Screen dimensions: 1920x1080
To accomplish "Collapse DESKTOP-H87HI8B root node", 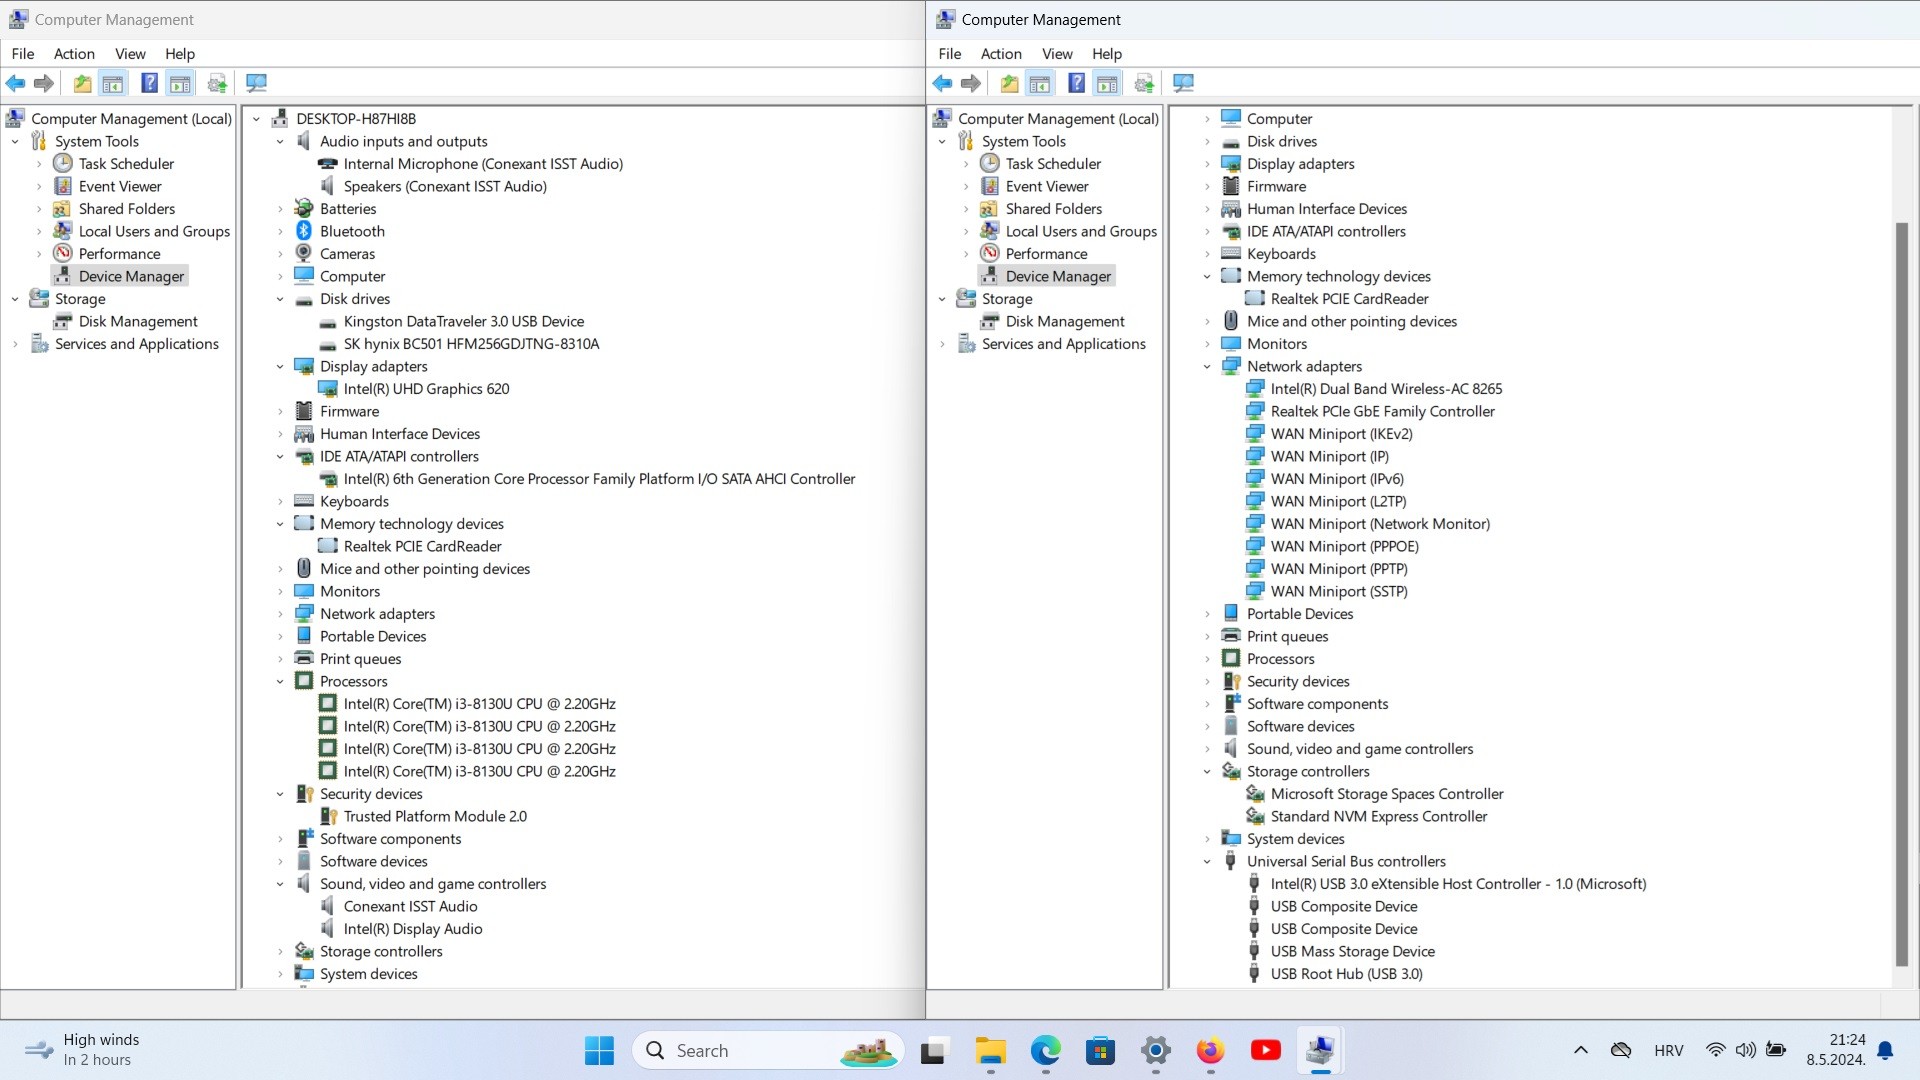I will point(257,119).
